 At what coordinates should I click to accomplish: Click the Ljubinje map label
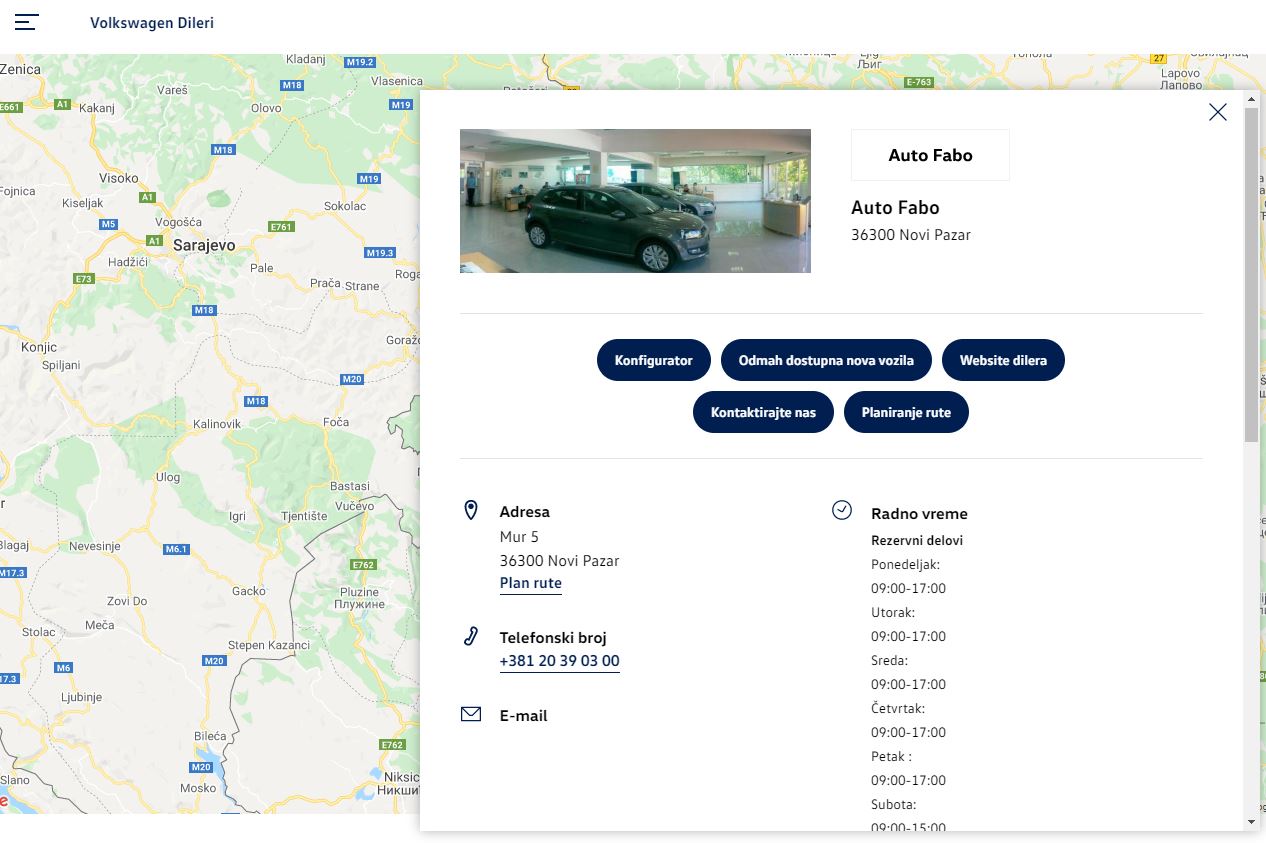coord(82,697)
